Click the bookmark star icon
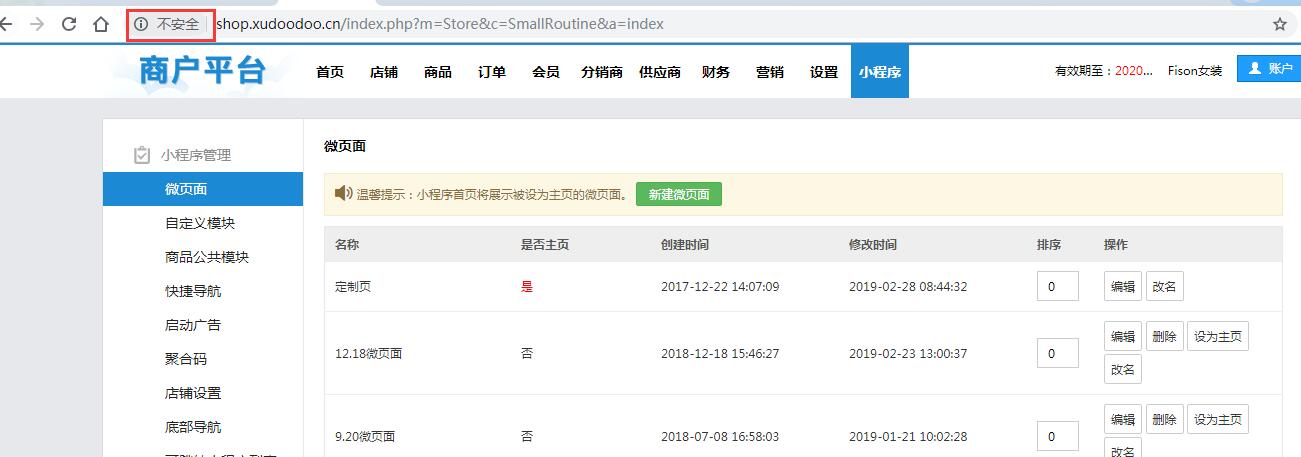1301x457 pixels. coord(1279,24)
